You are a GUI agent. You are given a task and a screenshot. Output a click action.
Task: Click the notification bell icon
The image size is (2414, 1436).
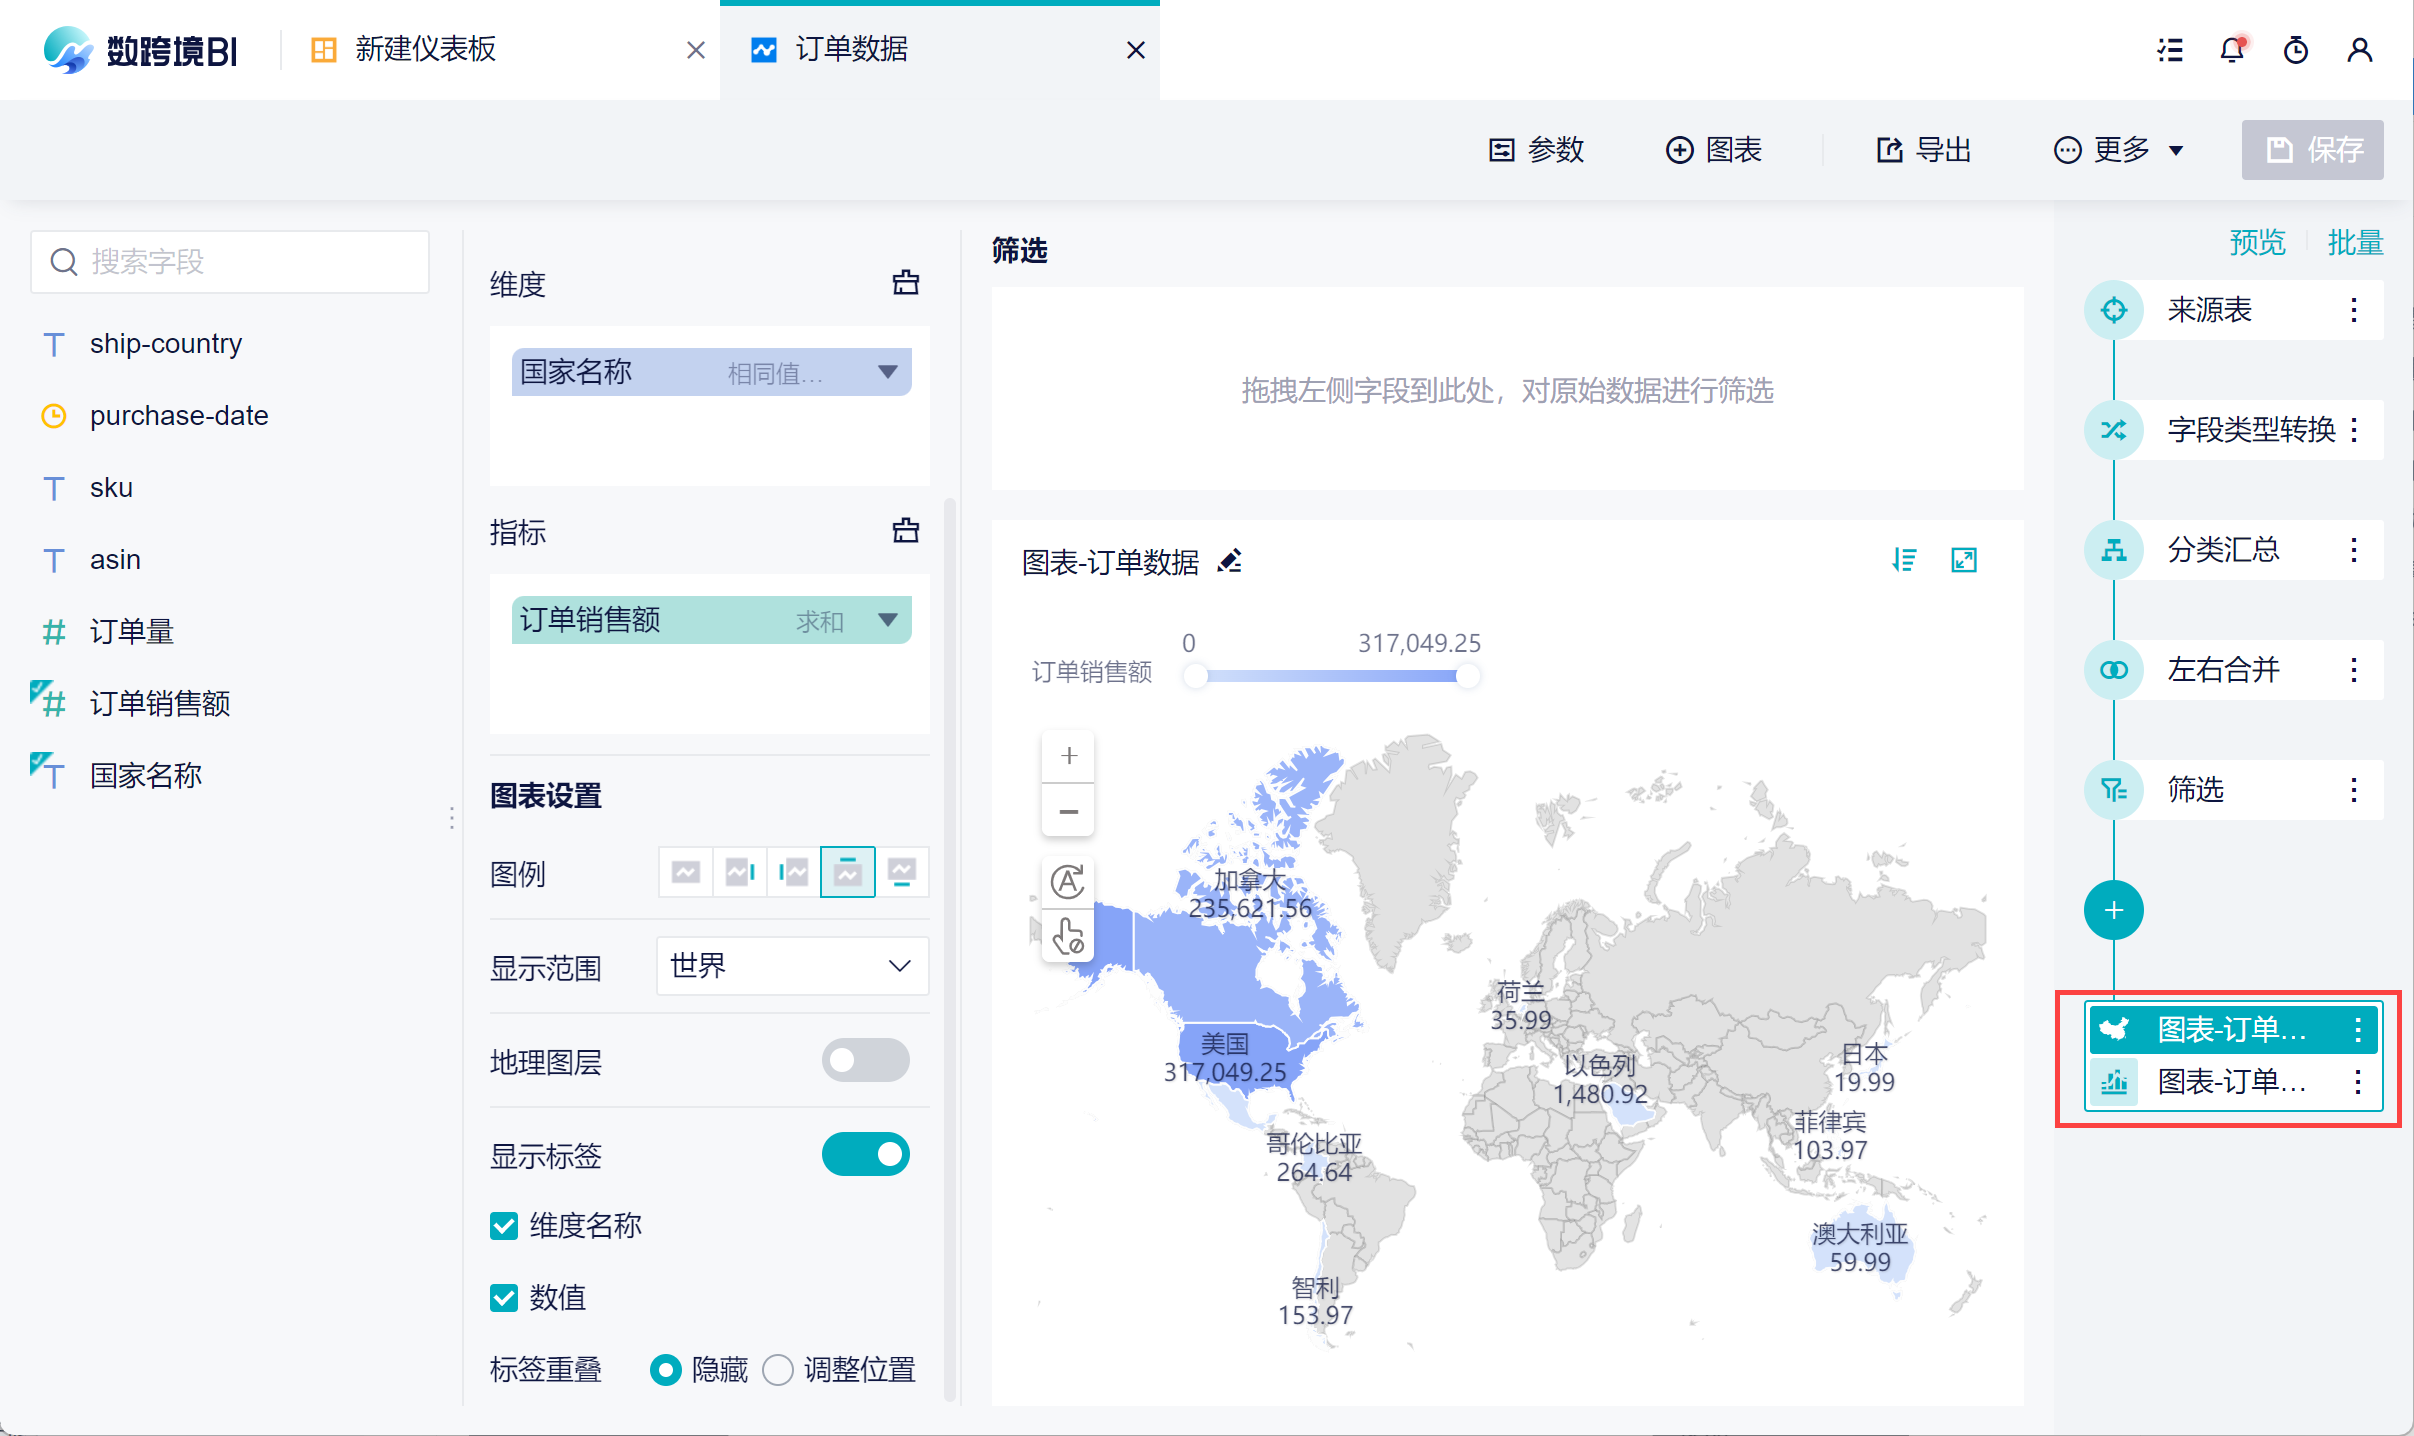2231,50
